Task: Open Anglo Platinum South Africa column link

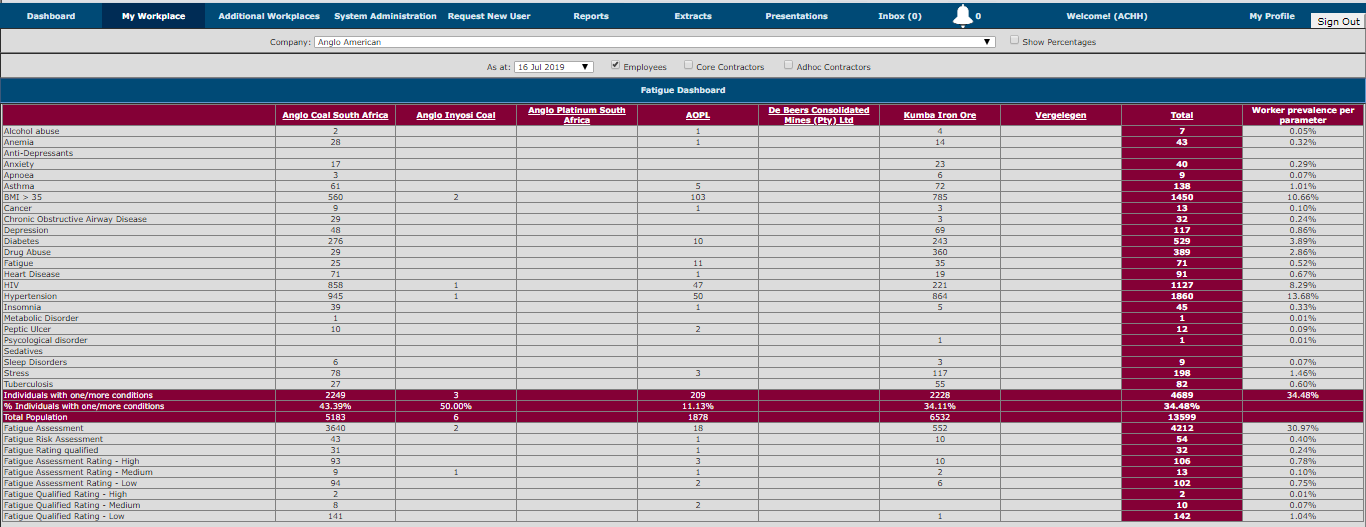Action: click(x=577, y=115)
